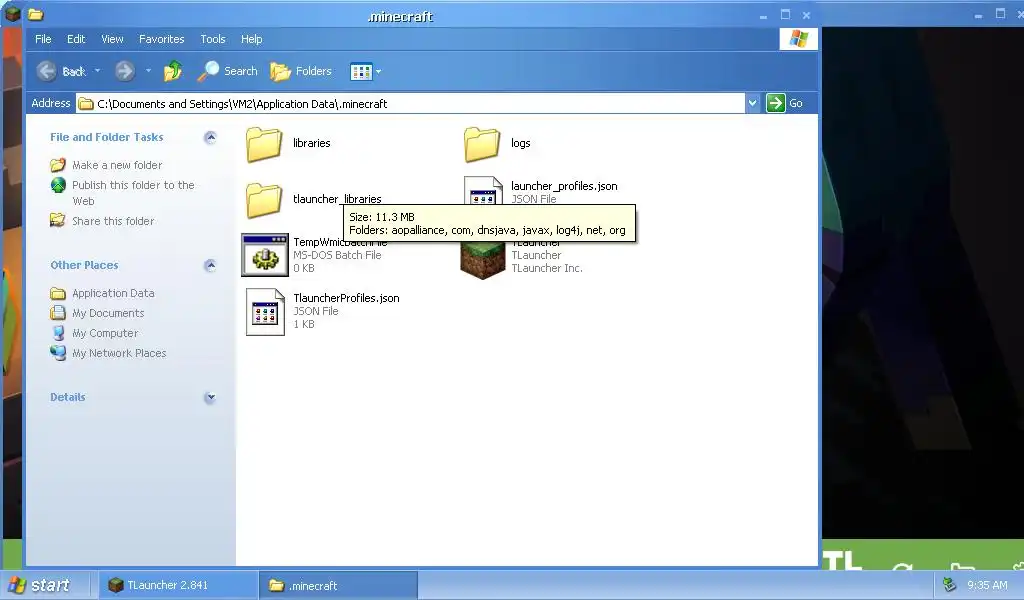Select the TLauncher grass block icon
The image size is (1024, 600).
coord(483,259)
